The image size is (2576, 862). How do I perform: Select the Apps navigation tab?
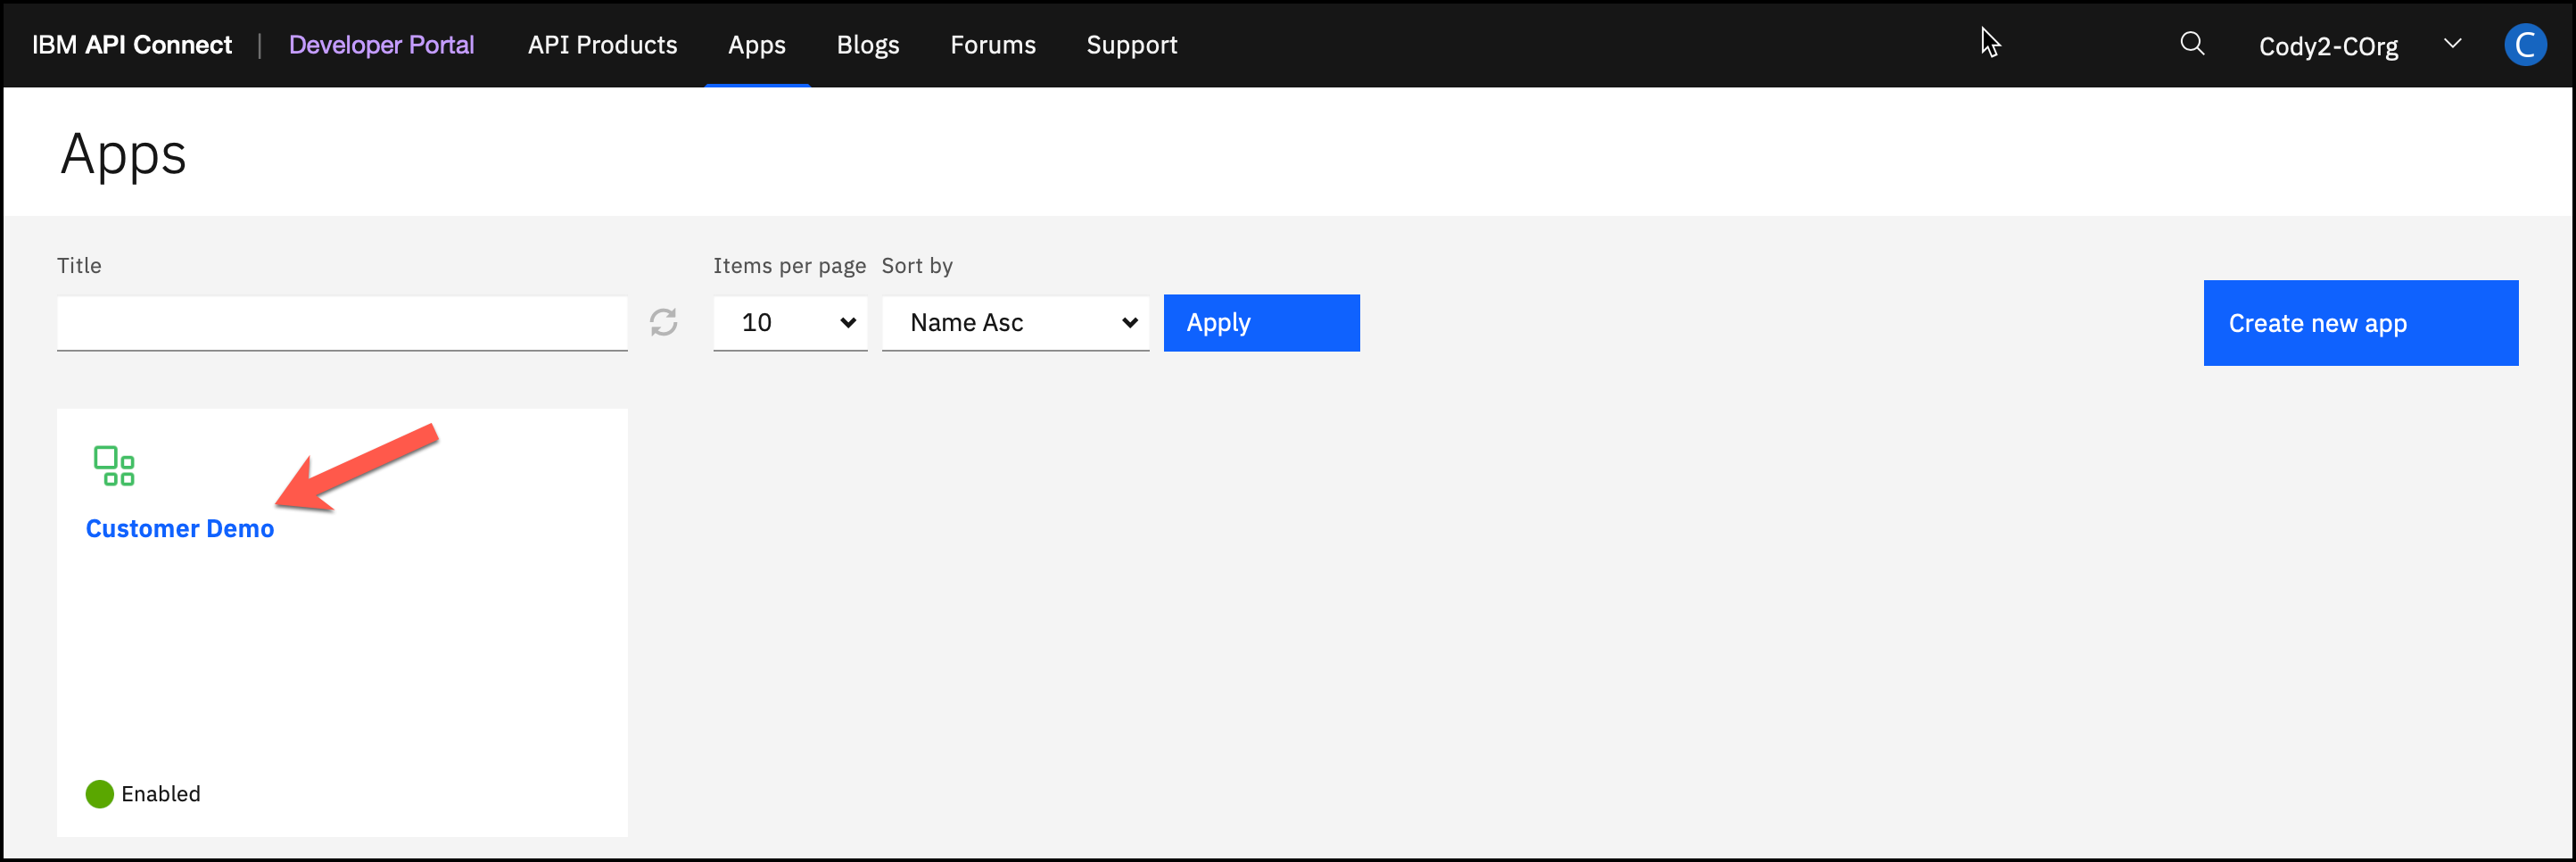(x=756, y=45)
